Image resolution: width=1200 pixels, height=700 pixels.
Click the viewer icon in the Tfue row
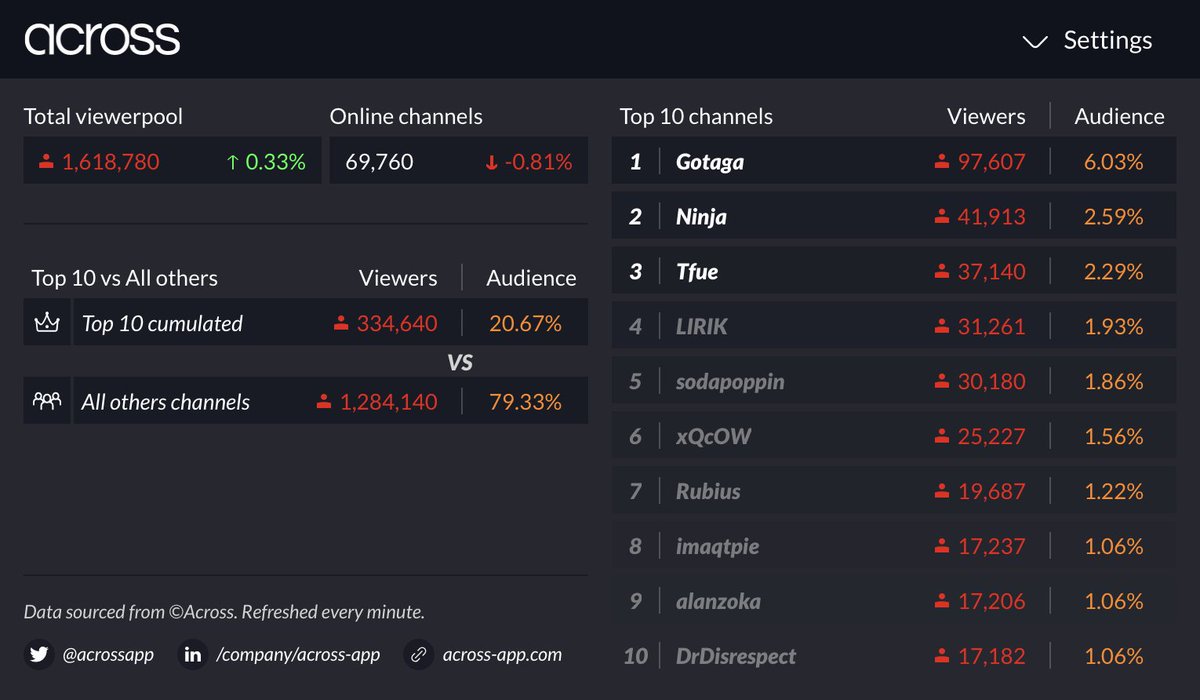point(940,271)
